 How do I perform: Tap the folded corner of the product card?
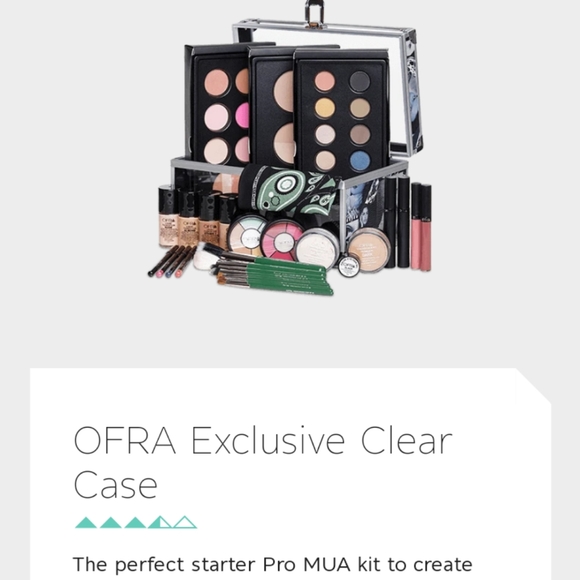(534, 385)
